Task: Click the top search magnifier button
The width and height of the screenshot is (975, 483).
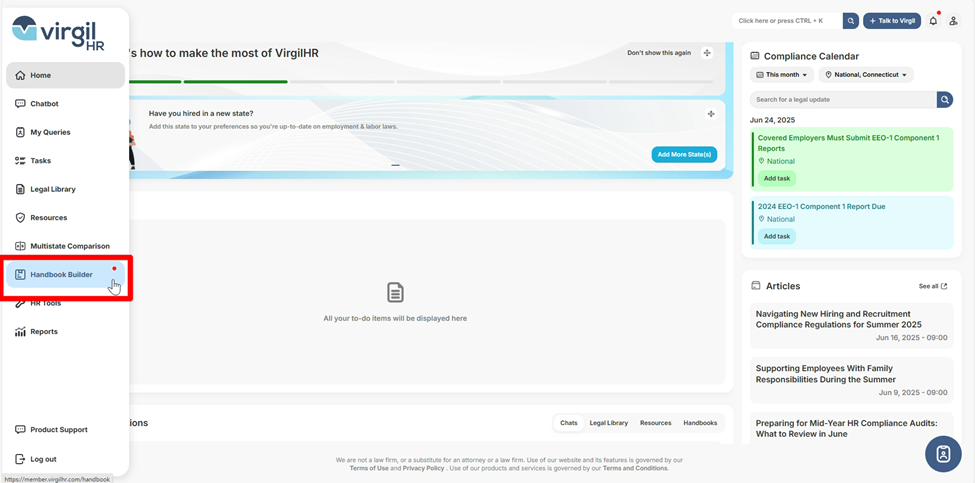Action: (851, 21)
